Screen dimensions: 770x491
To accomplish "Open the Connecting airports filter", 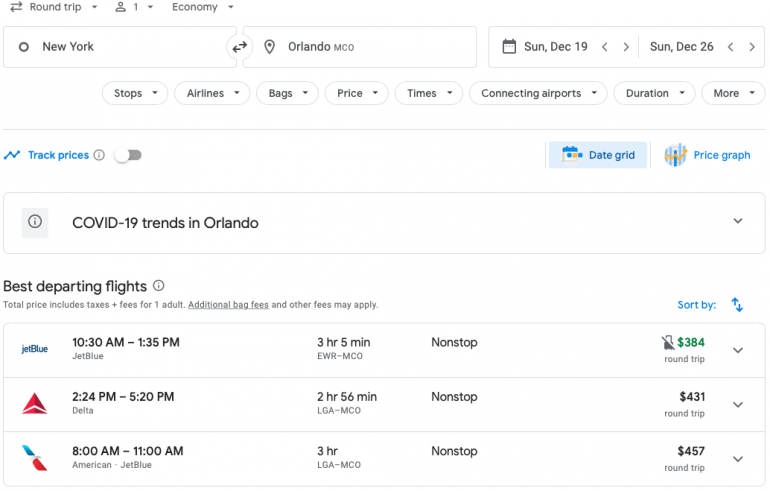I will (x=538, y=93).
